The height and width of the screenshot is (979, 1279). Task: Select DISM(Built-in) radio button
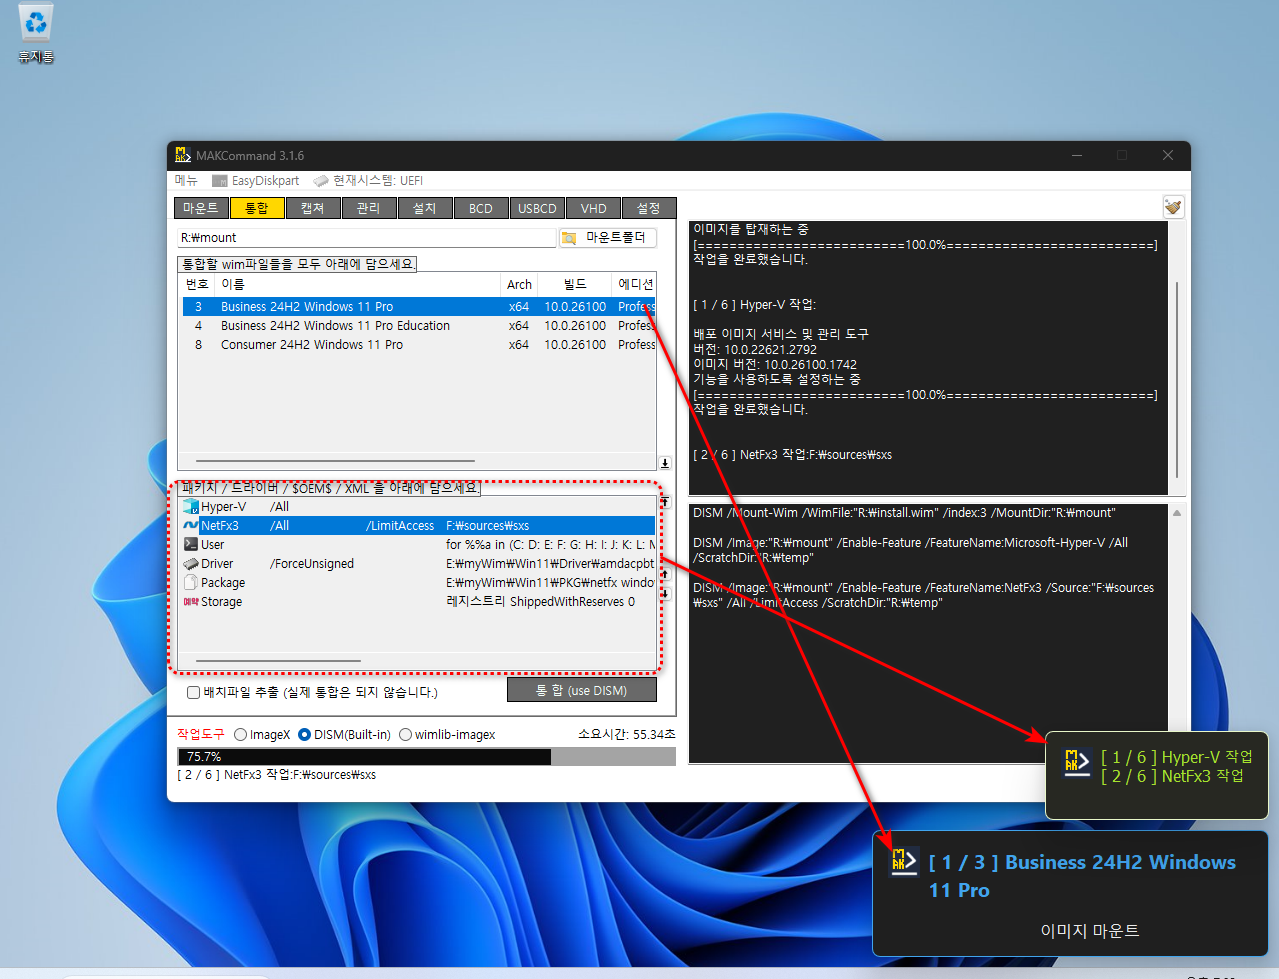click(305, 735)
